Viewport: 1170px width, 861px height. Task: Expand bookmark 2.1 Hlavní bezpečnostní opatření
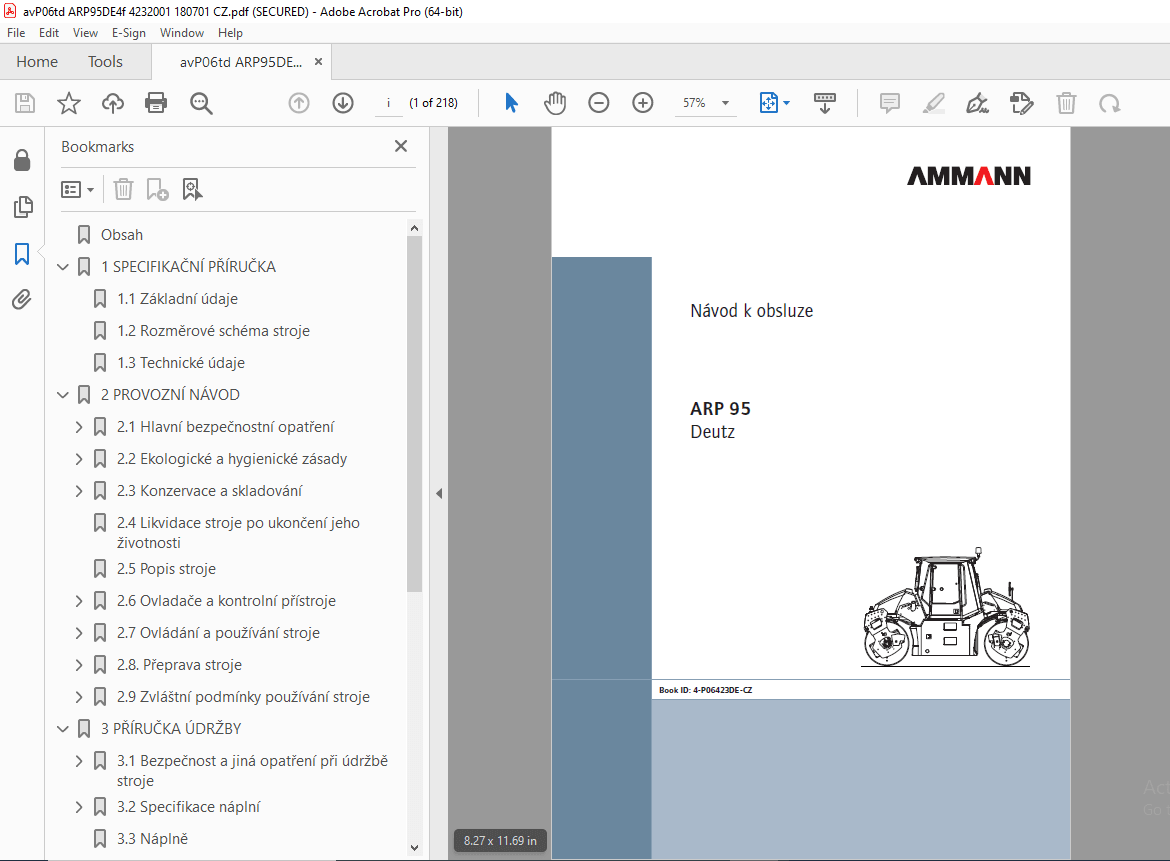tap(79, 425)
